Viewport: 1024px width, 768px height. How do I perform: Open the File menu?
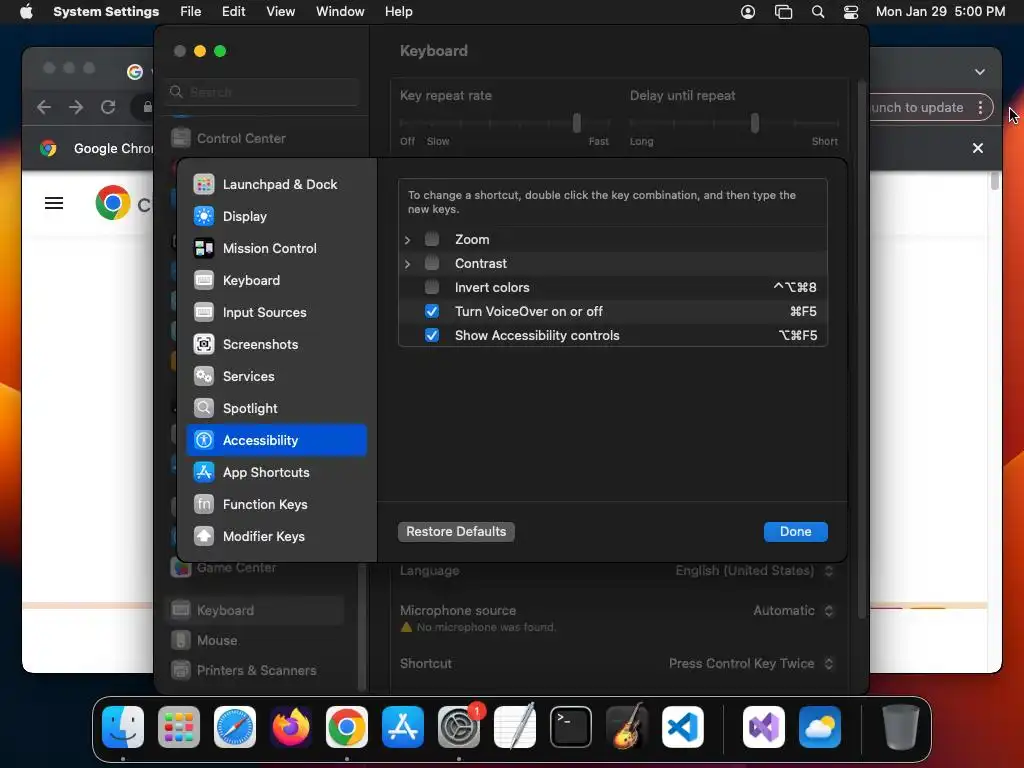pos(191,11)
